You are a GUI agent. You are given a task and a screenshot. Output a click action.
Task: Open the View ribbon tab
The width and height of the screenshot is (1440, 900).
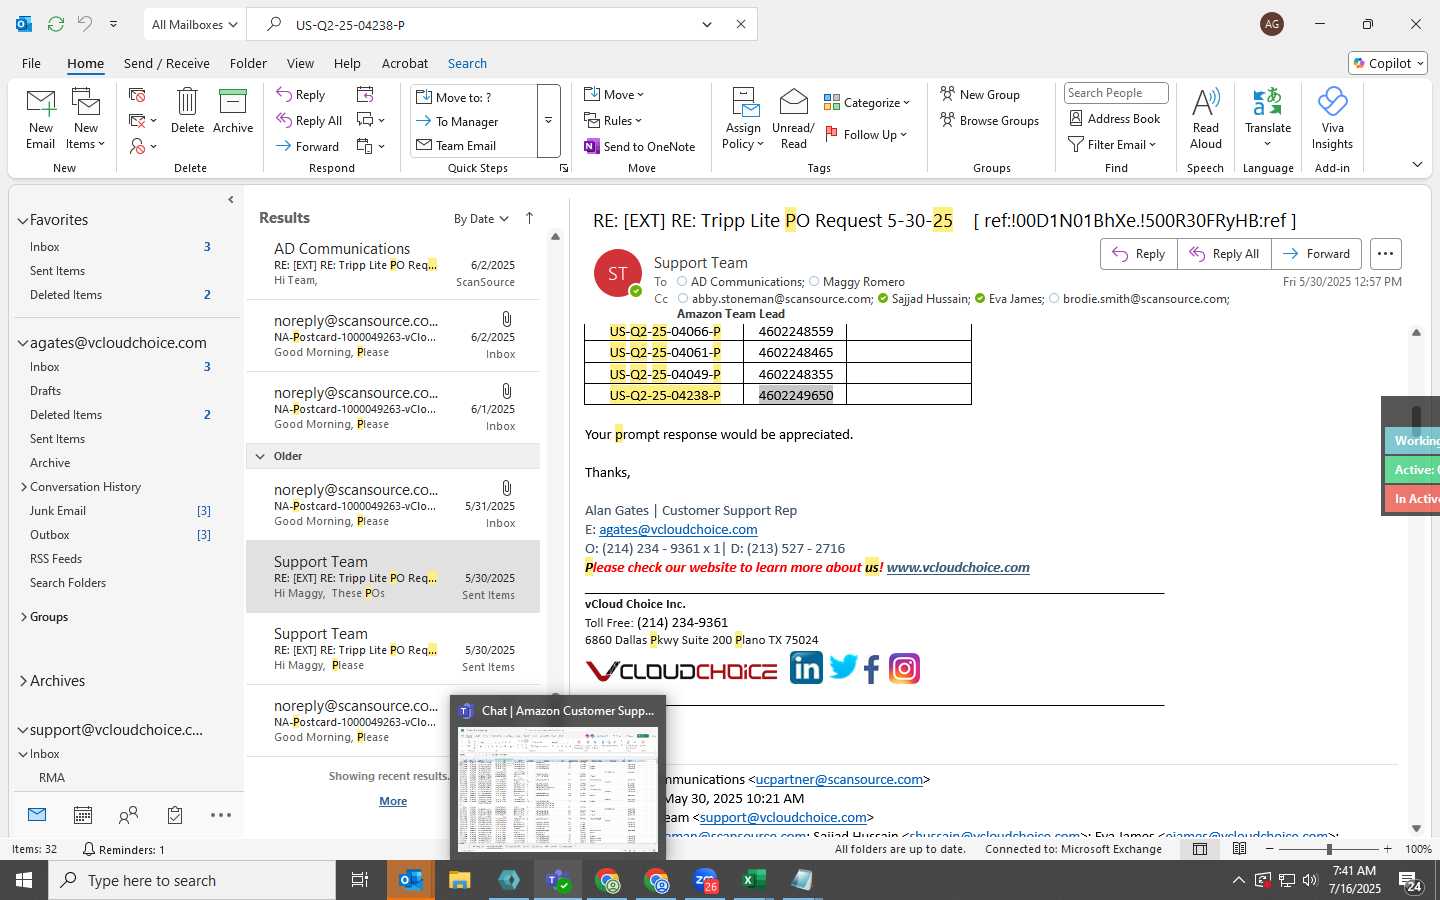[x=300, y=63]
